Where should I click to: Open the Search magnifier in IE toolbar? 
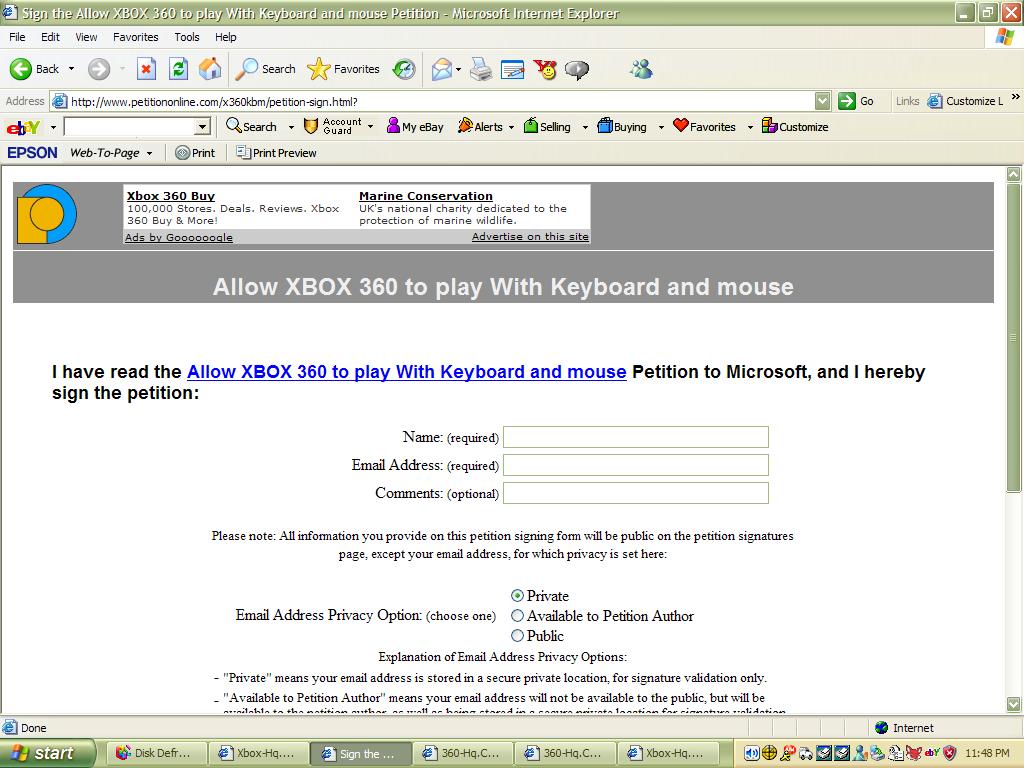[x=264, y=69]
